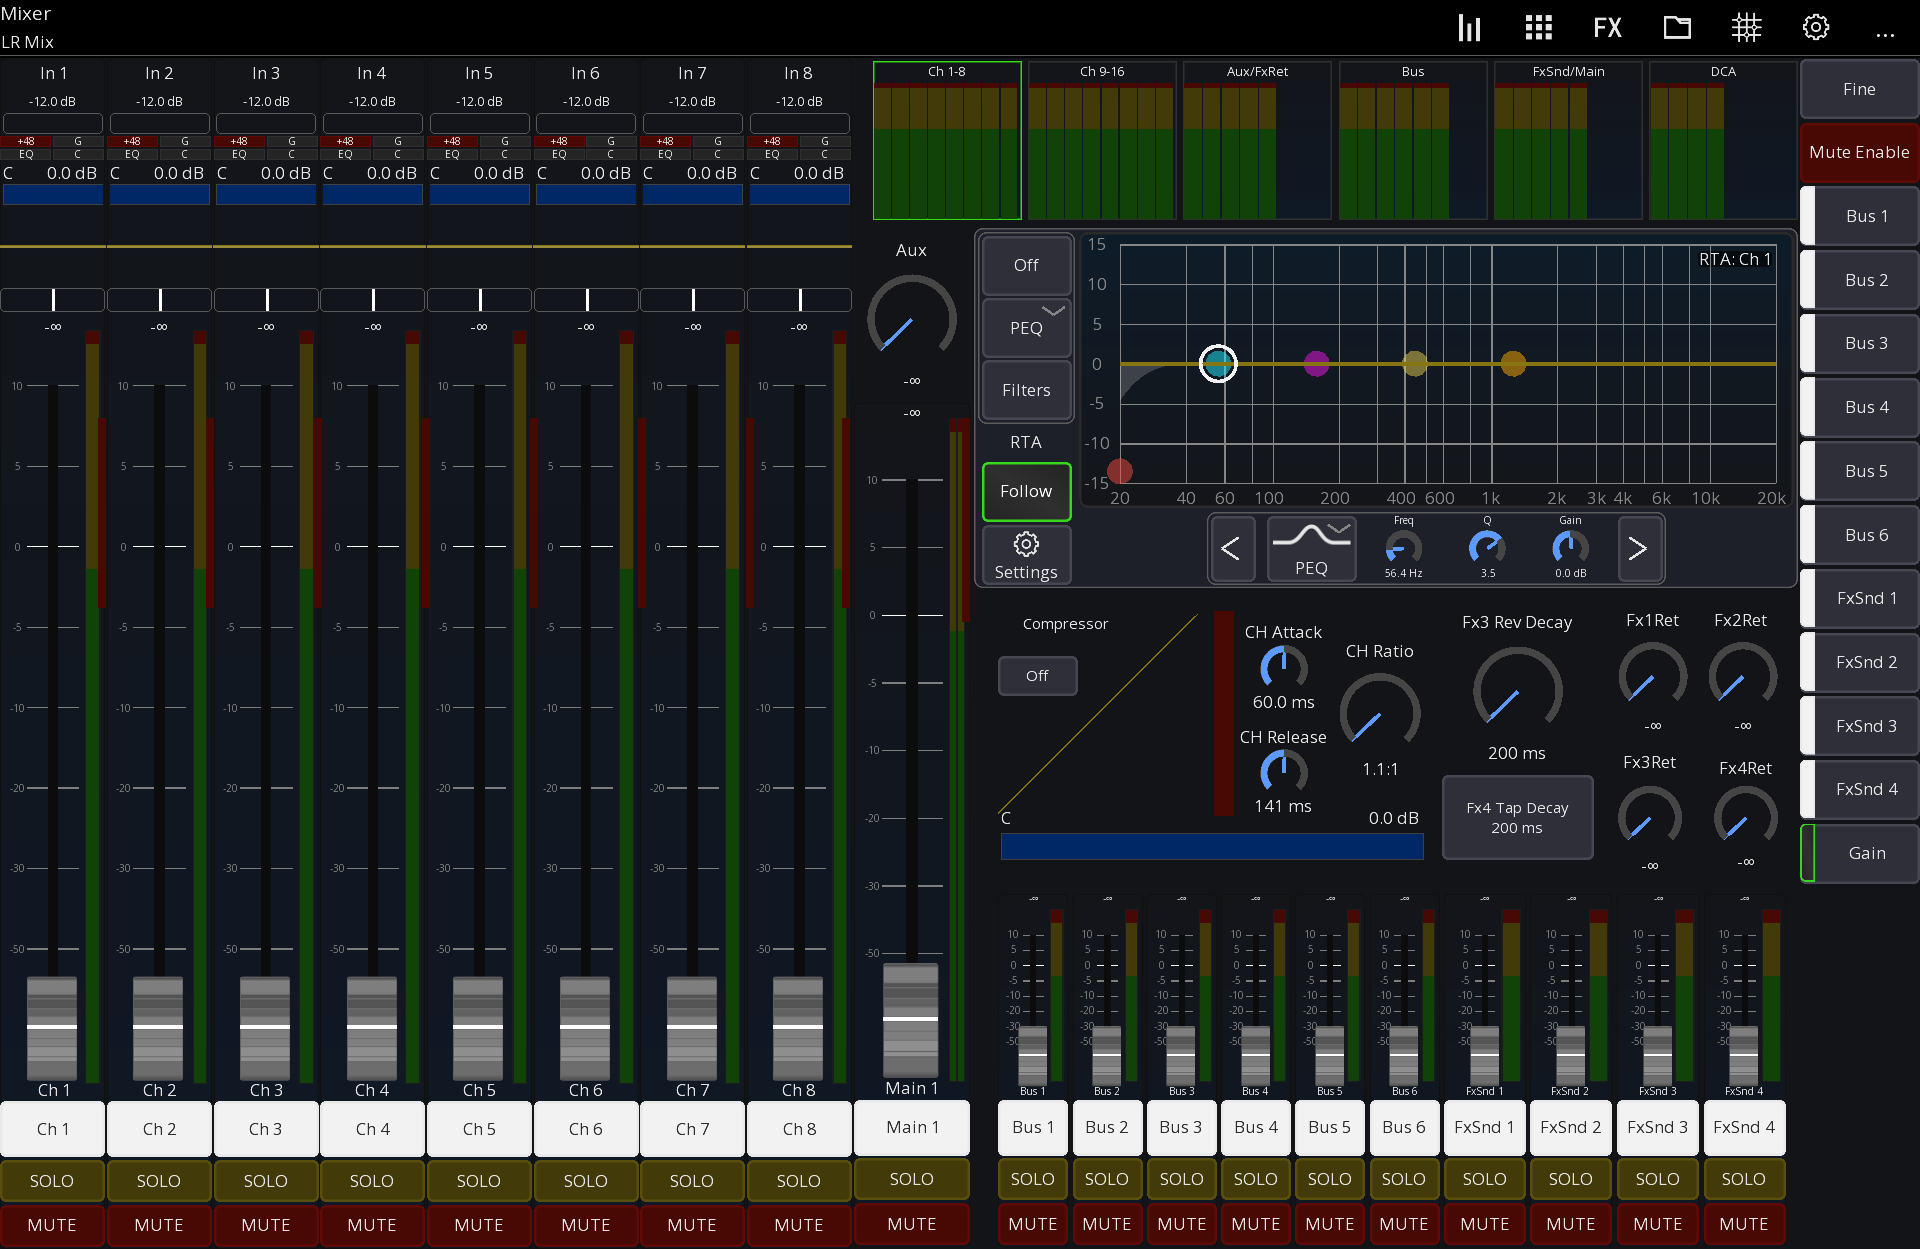Screen dimensions: 1920x1249
Task: Mute channel Ch 1
Action: [x=52, y=1225]
